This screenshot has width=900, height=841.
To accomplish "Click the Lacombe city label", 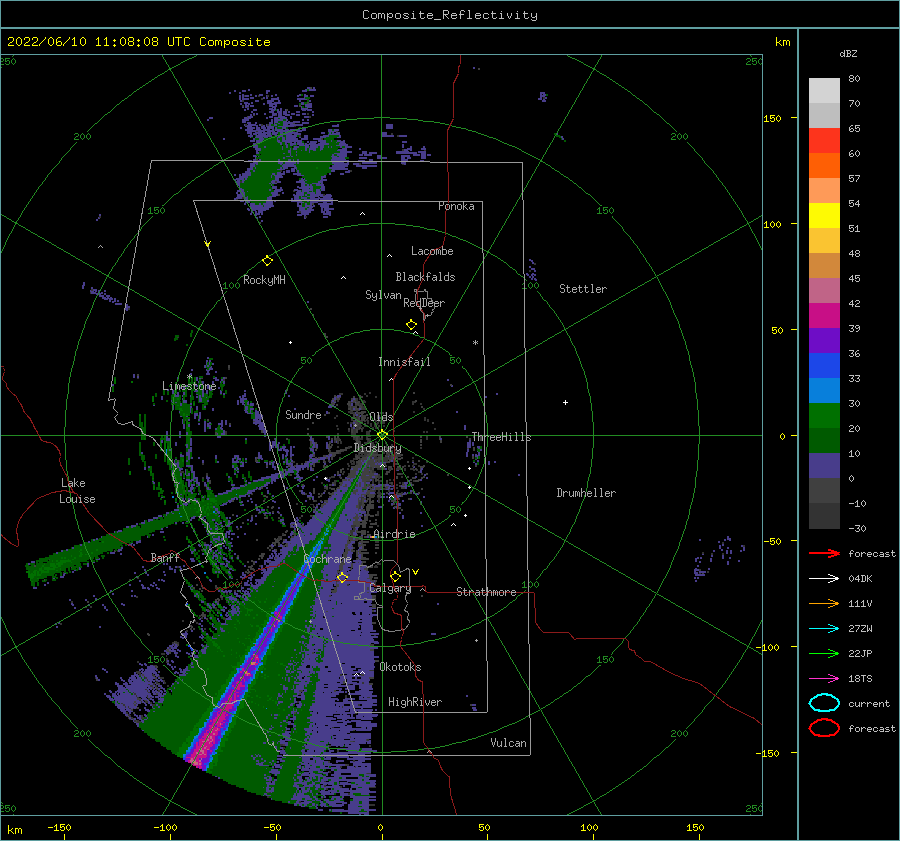I will point(432,251).
